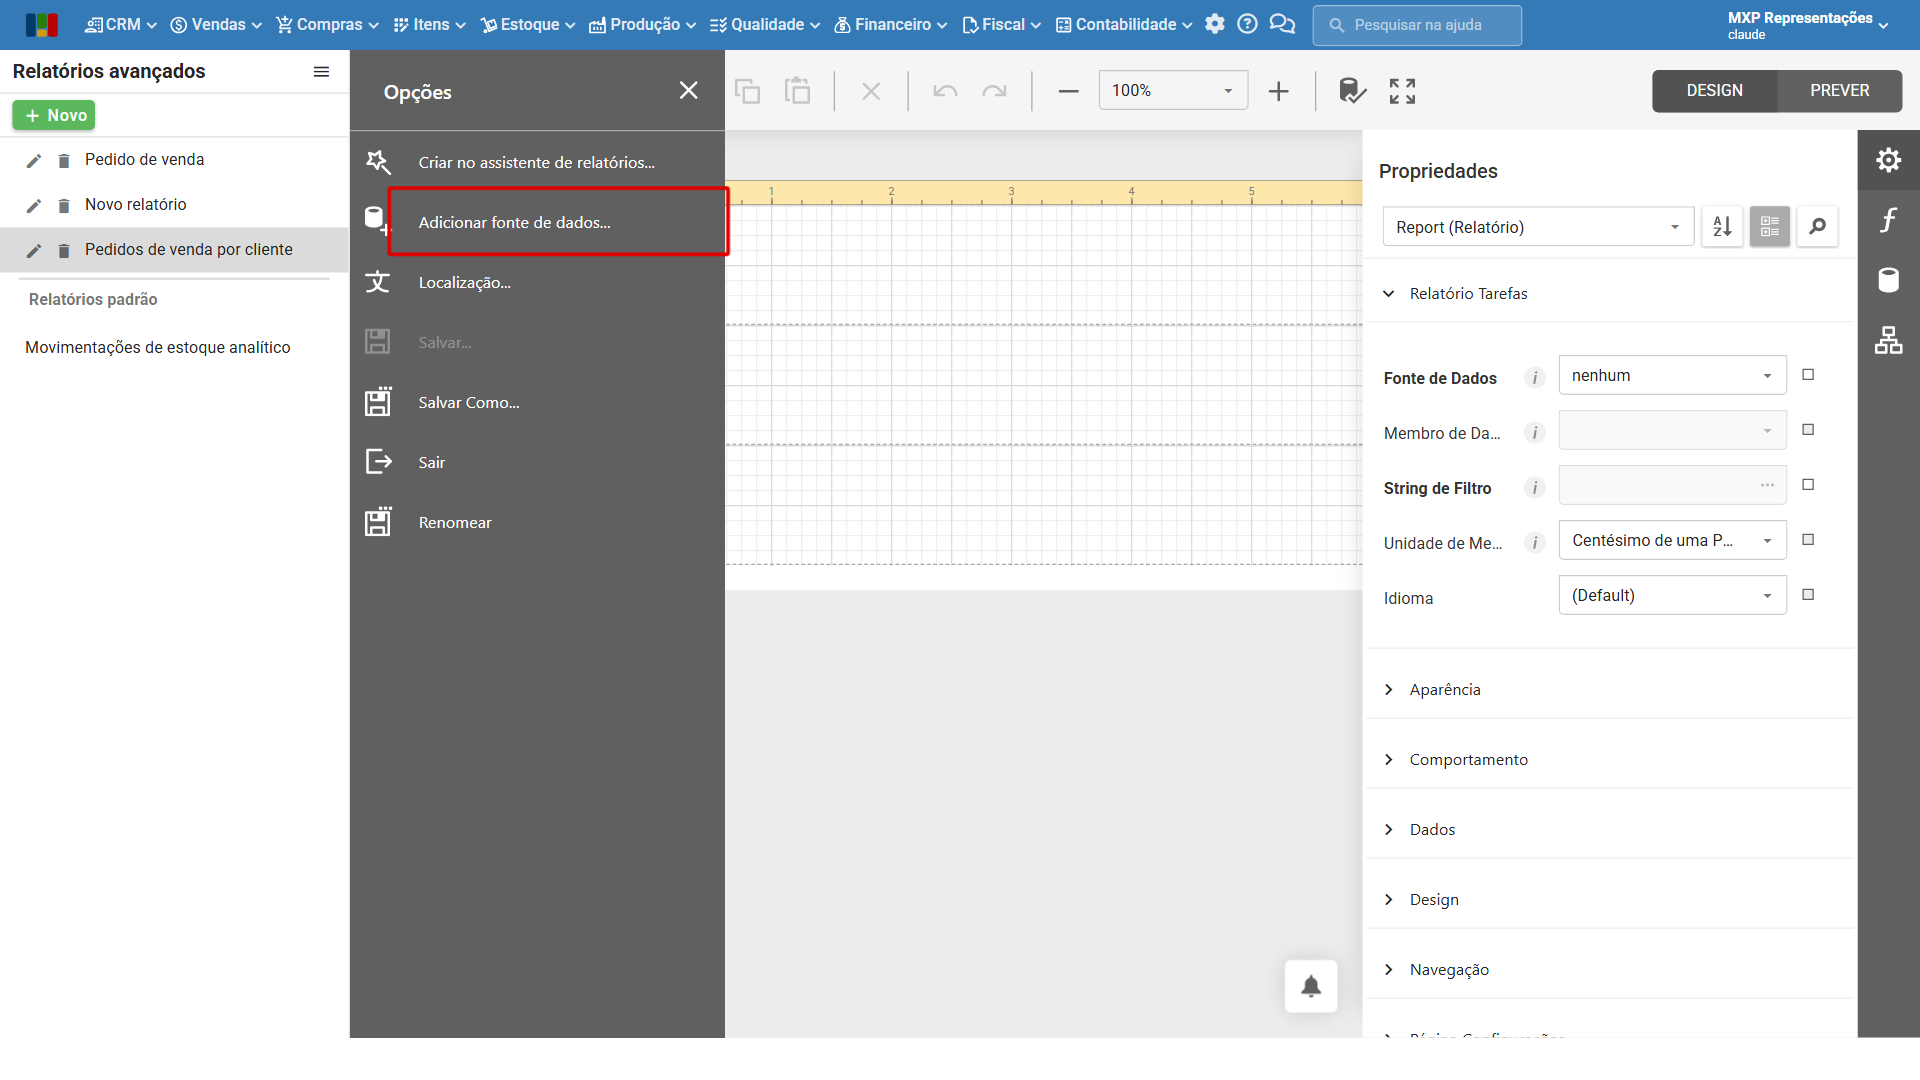Toggle full screen mode icon

pos(1402,91)
